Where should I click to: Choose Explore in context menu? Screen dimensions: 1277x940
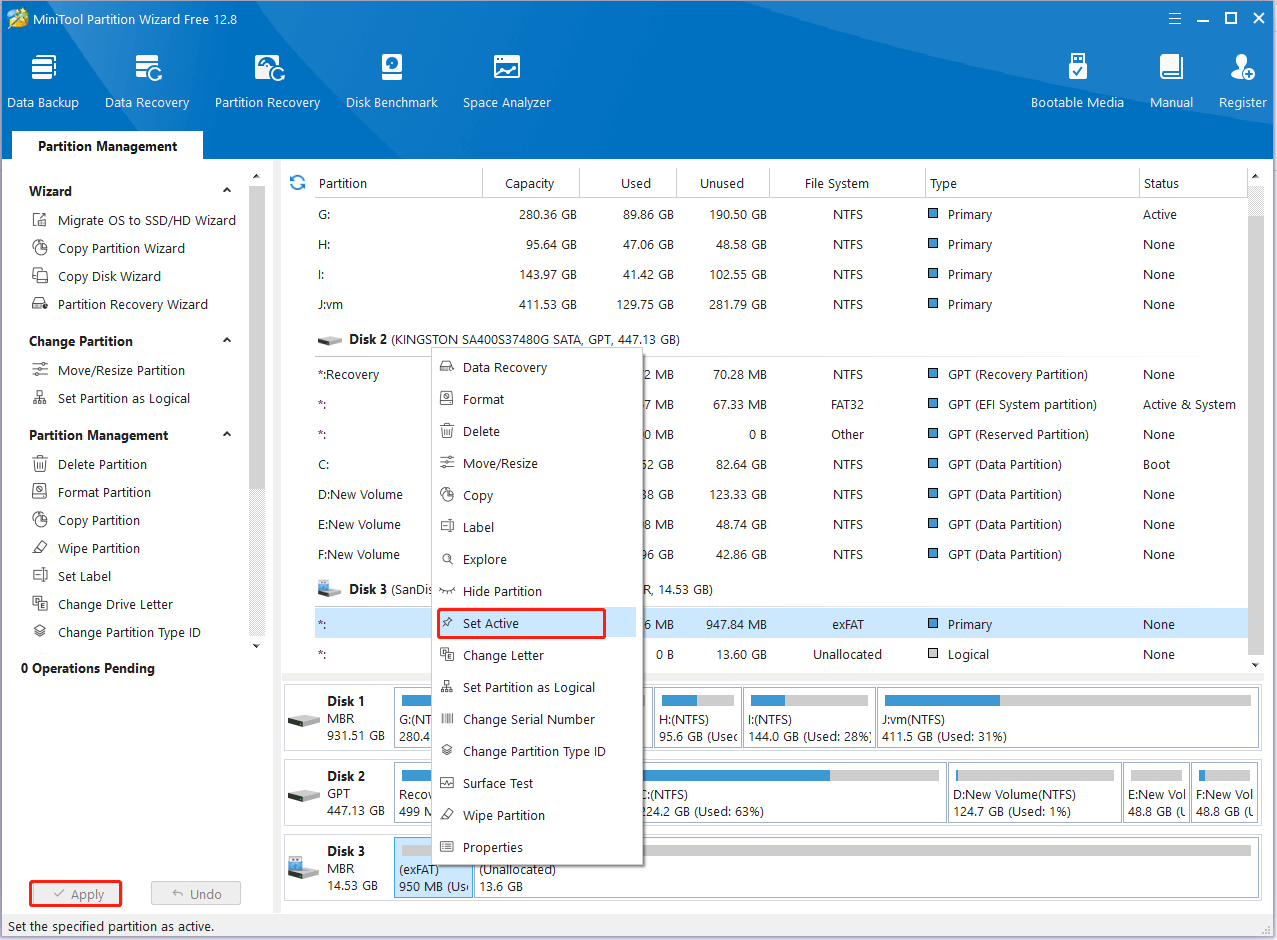coord(537,559)
